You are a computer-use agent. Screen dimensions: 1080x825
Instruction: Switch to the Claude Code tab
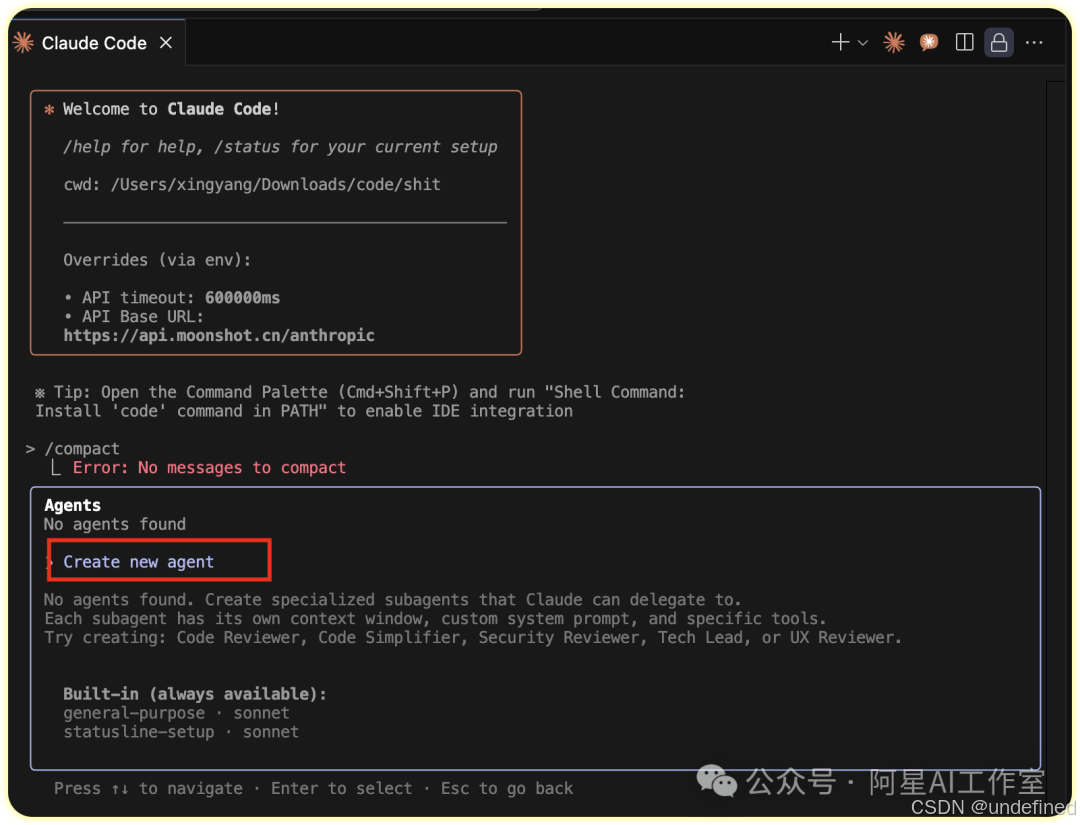pyautogui.click(x=94, y=43)
